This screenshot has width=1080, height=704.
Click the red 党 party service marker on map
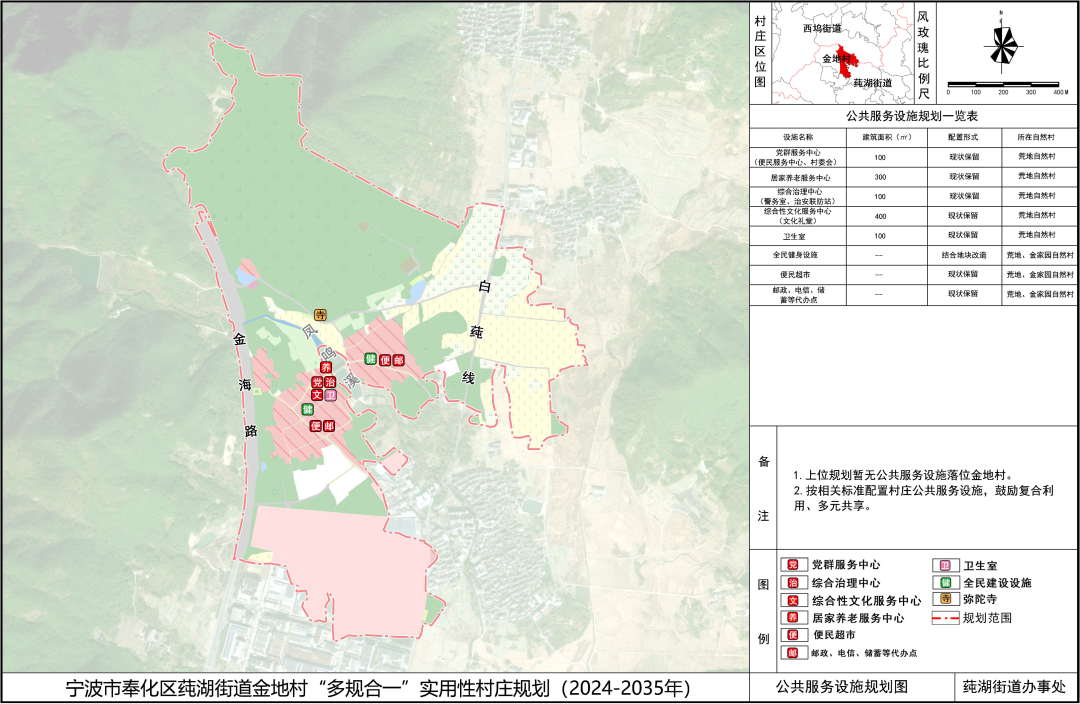317,383
